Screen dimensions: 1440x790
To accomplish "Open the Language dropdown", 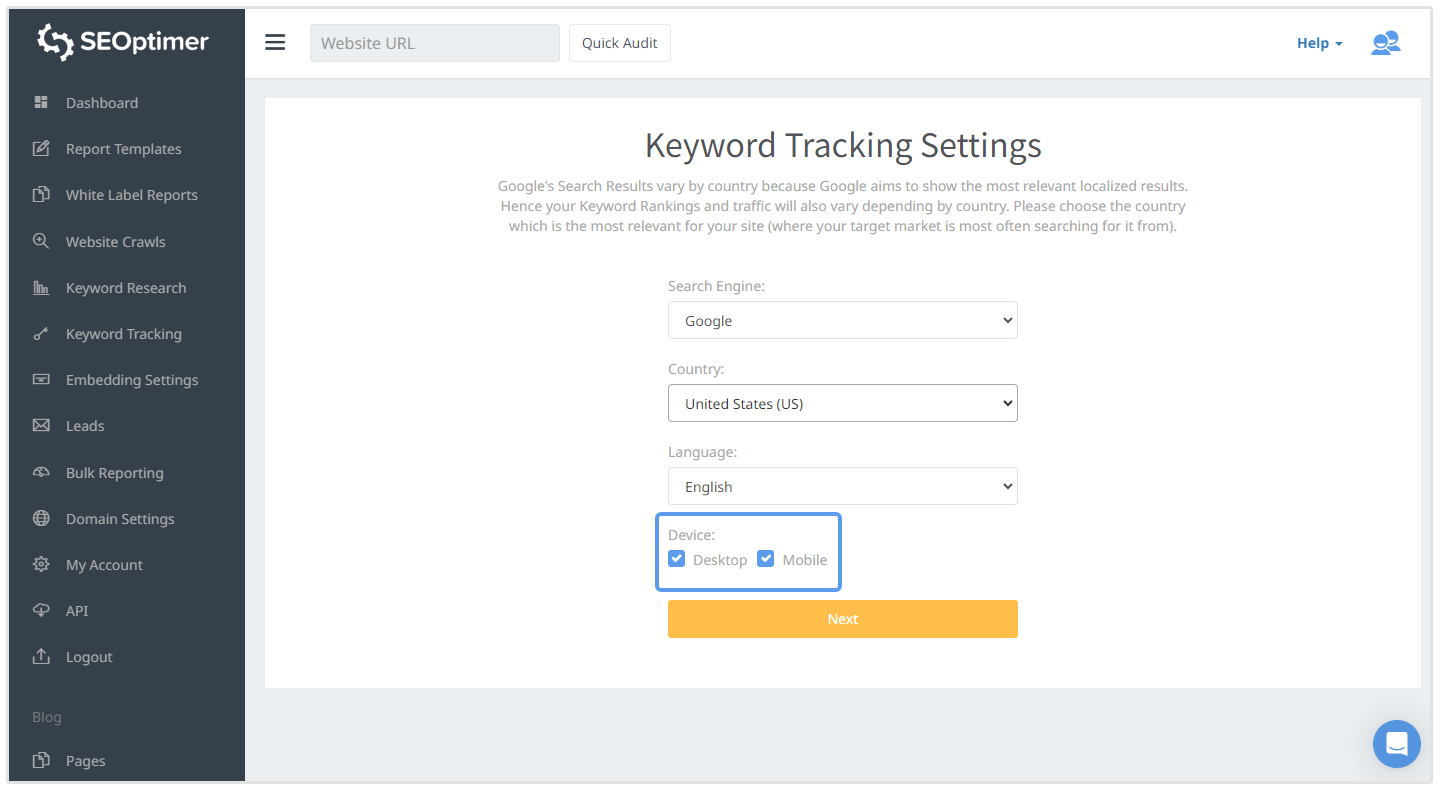I will point(842,487).
